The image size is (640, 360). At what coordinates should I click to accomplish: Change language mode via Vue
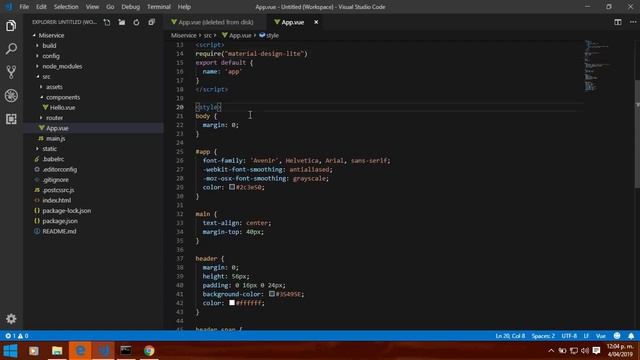coord(600,336)
